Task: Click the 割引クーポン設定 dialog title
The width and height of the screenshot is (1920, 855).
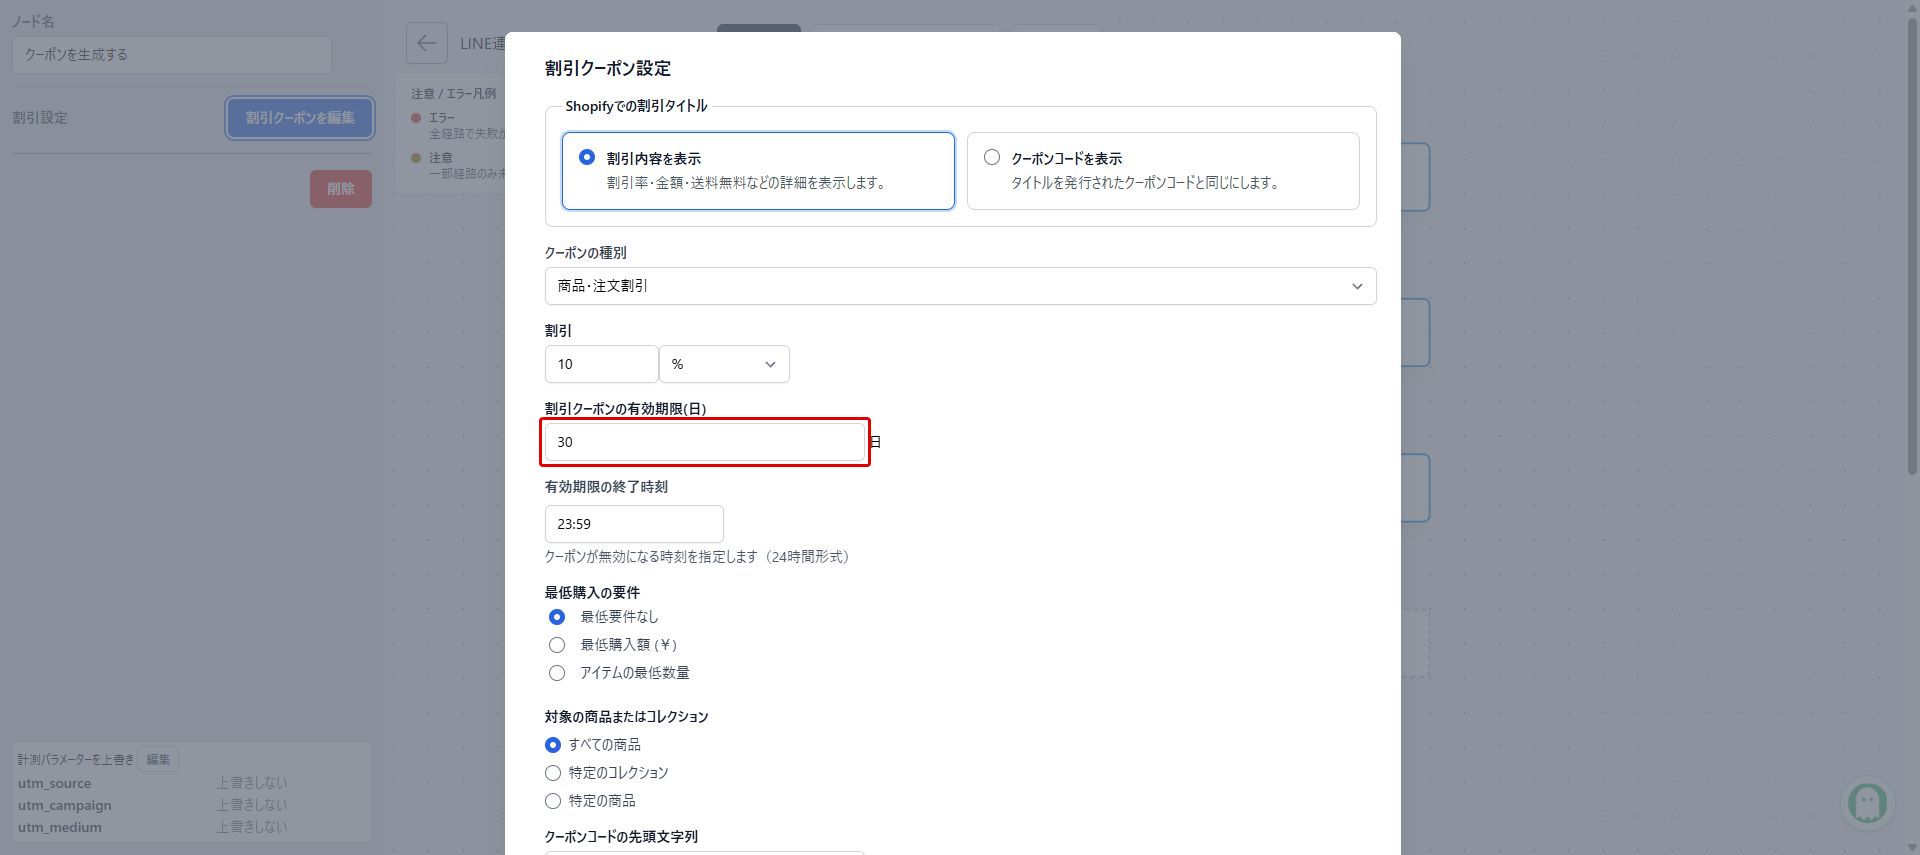Action: coord(608,68)
